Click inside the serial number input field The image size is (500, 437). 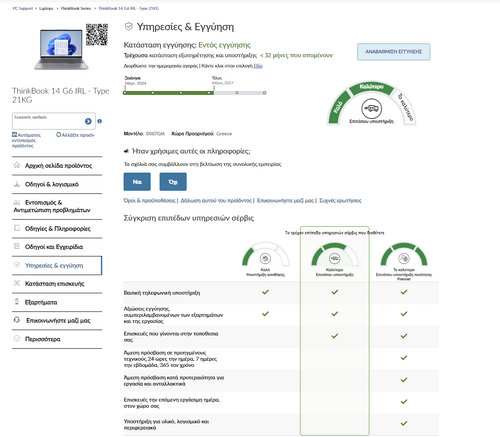(x=48, y=121)
